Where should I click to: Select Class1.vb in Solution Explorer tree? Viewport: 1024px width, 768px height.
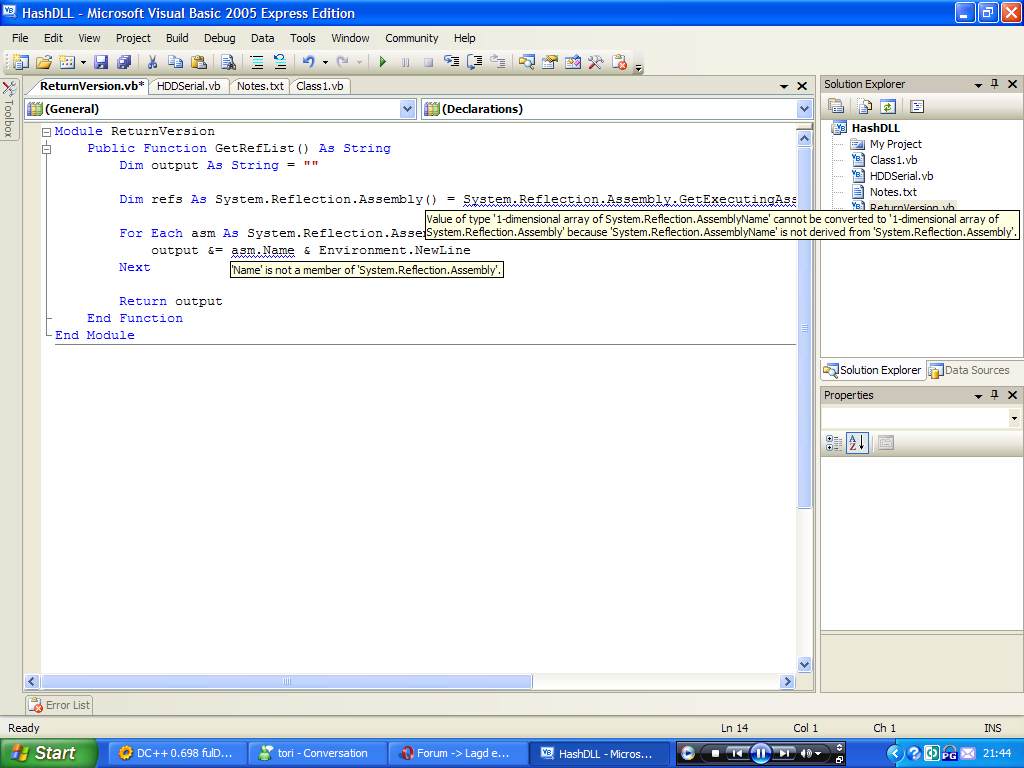893,160
